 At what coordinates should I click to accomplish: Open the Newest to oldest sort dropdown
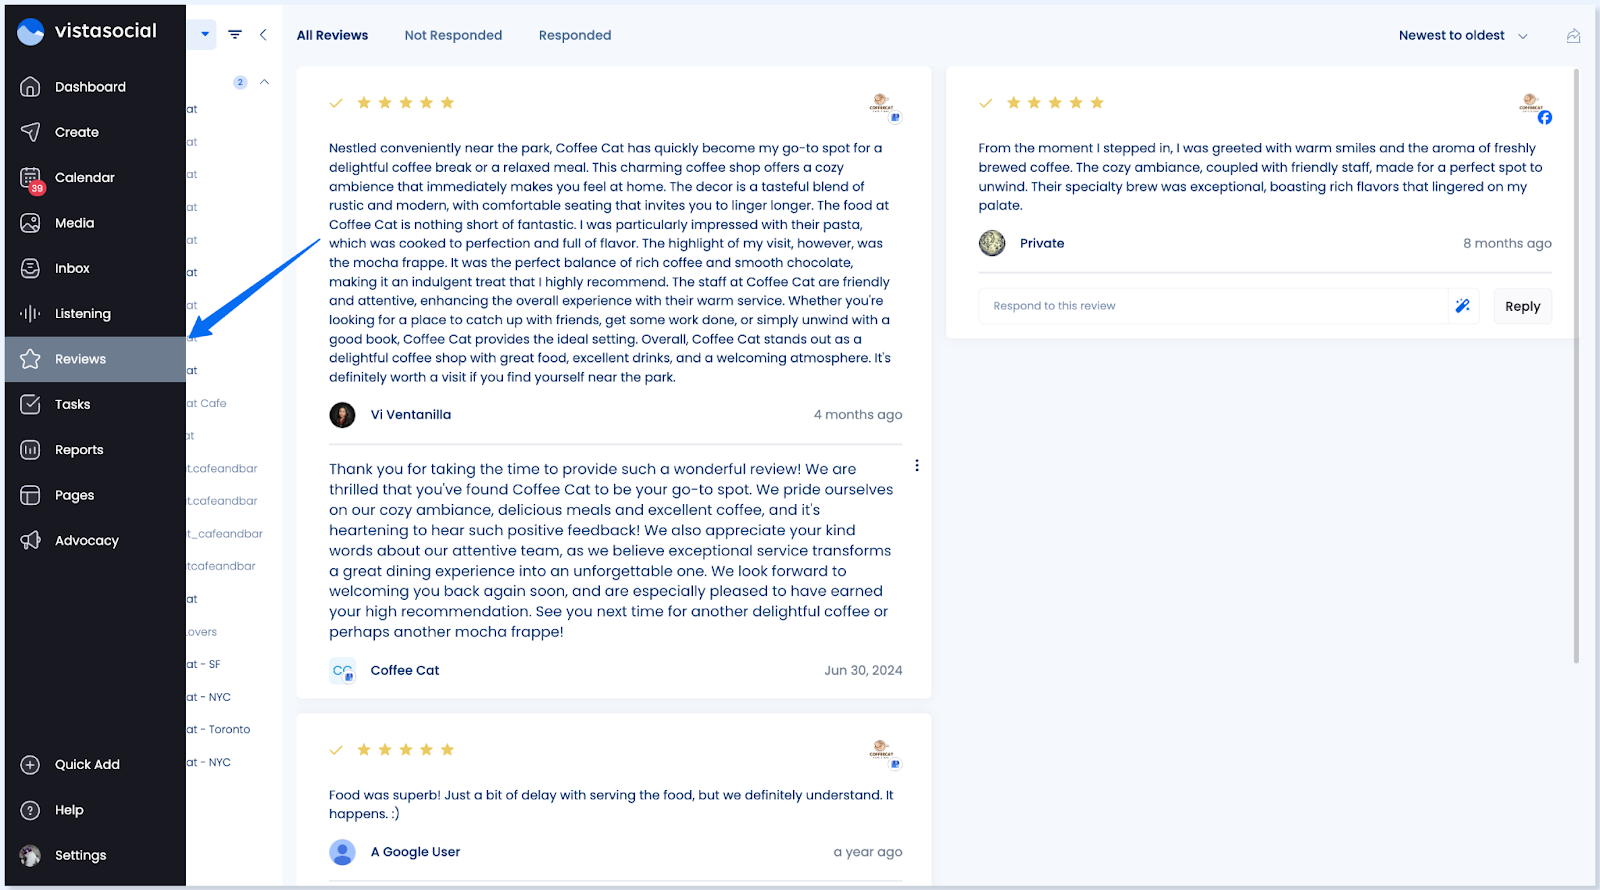pyautogui.click(x=1462, y=36)
